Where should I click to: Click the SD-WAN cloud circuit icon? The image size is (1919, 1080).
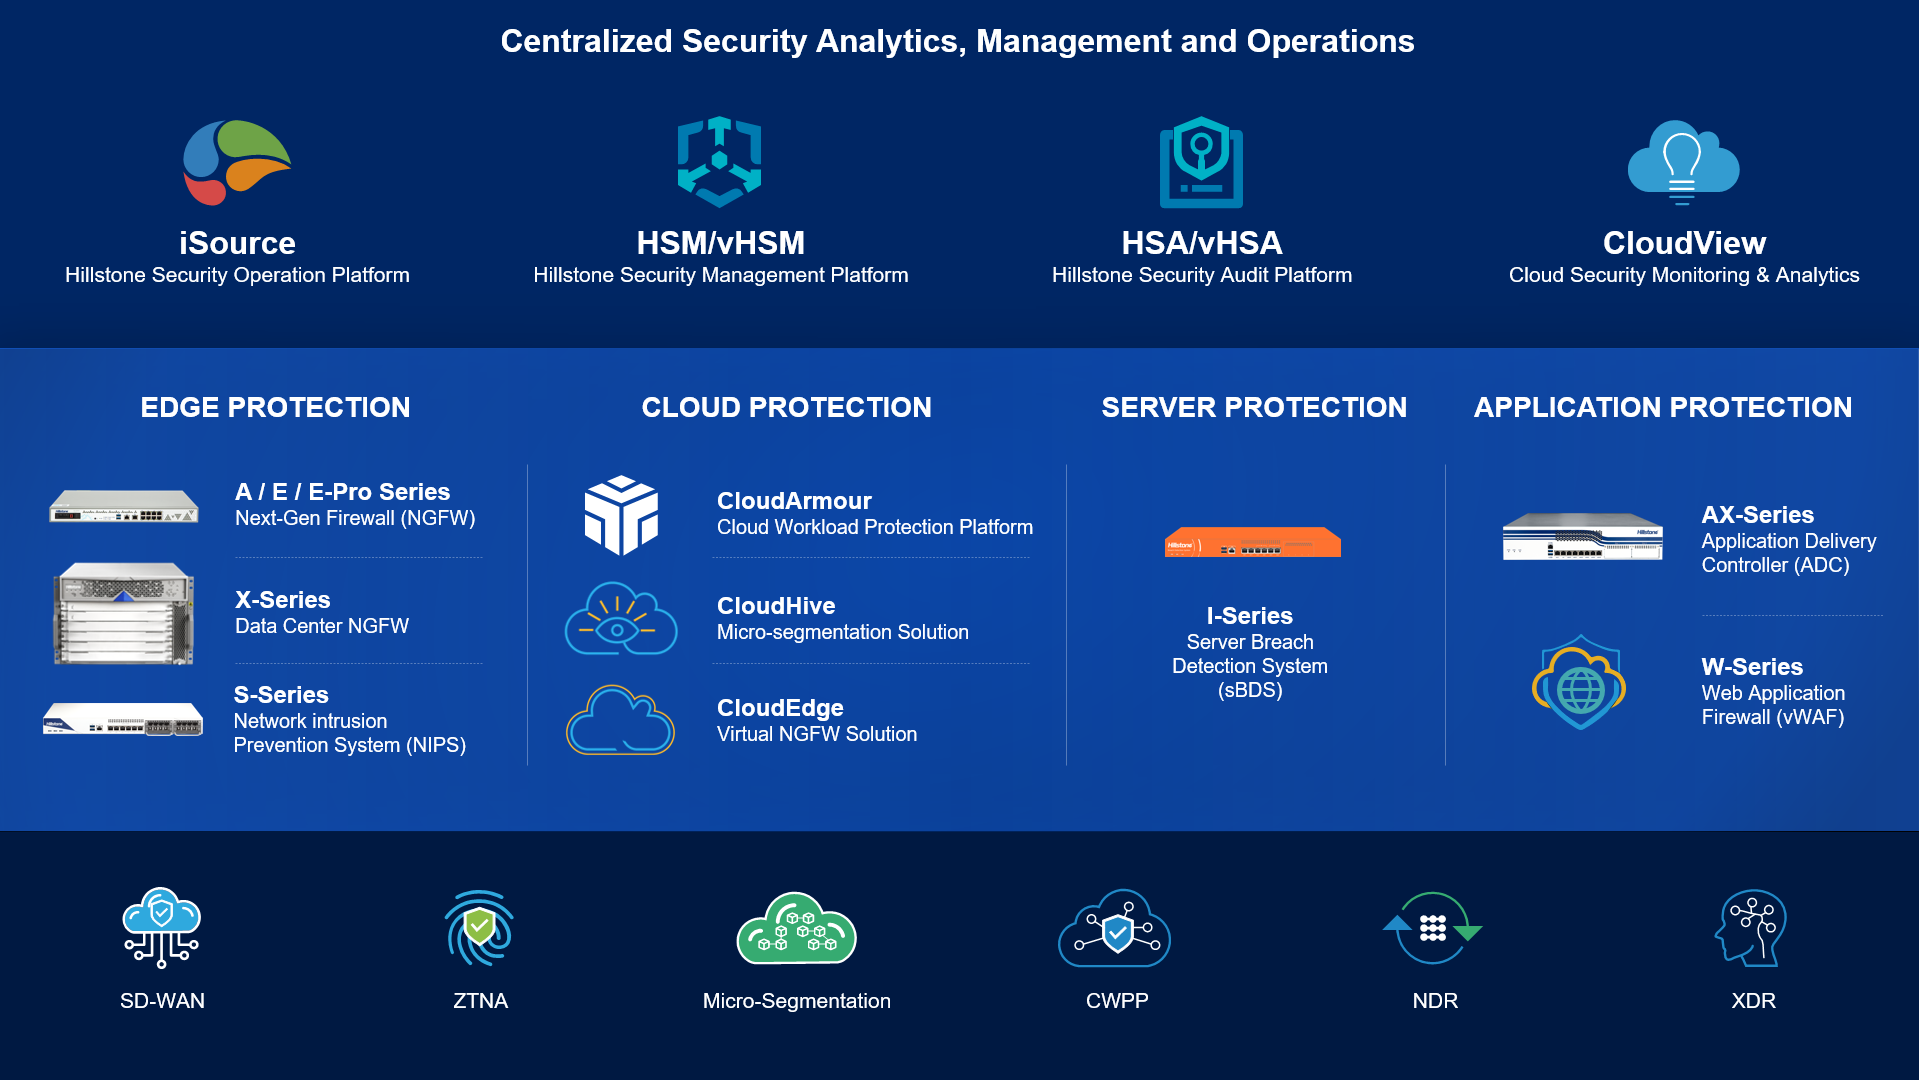161,927
